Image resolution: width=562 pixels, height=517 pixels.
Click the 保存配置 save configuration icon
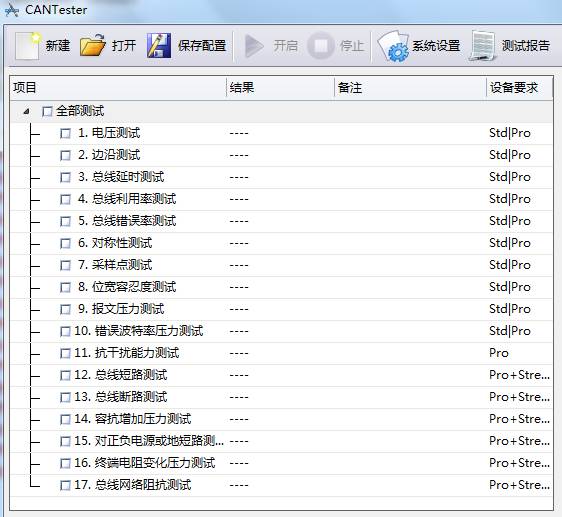(x=159, y=46)
